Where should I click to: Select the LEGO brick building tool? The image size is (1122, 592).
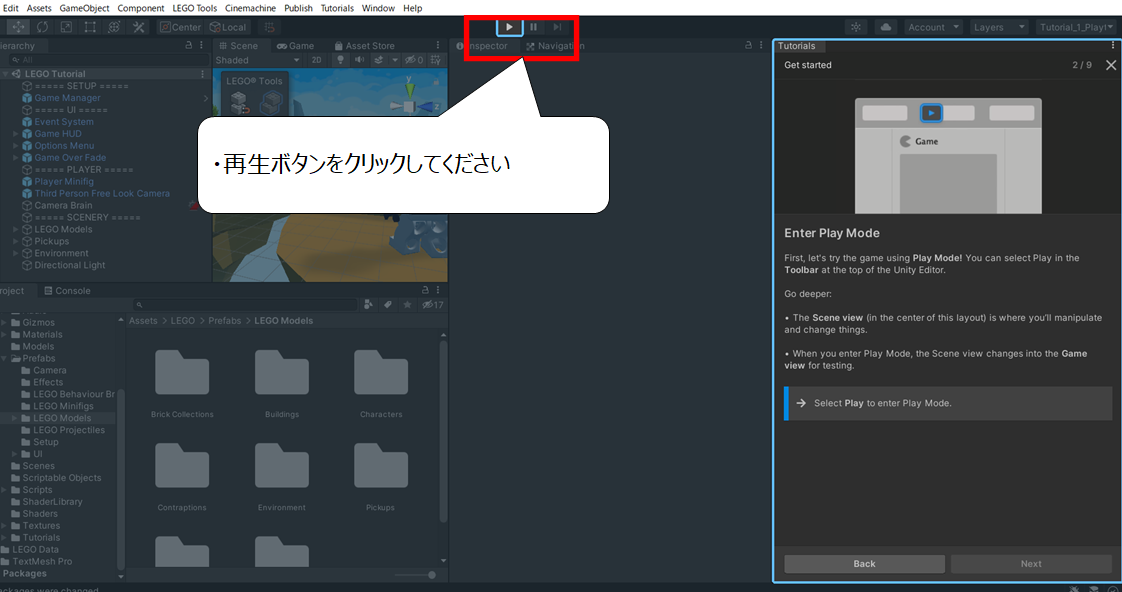pyautogui.click(x=270, y=102)
